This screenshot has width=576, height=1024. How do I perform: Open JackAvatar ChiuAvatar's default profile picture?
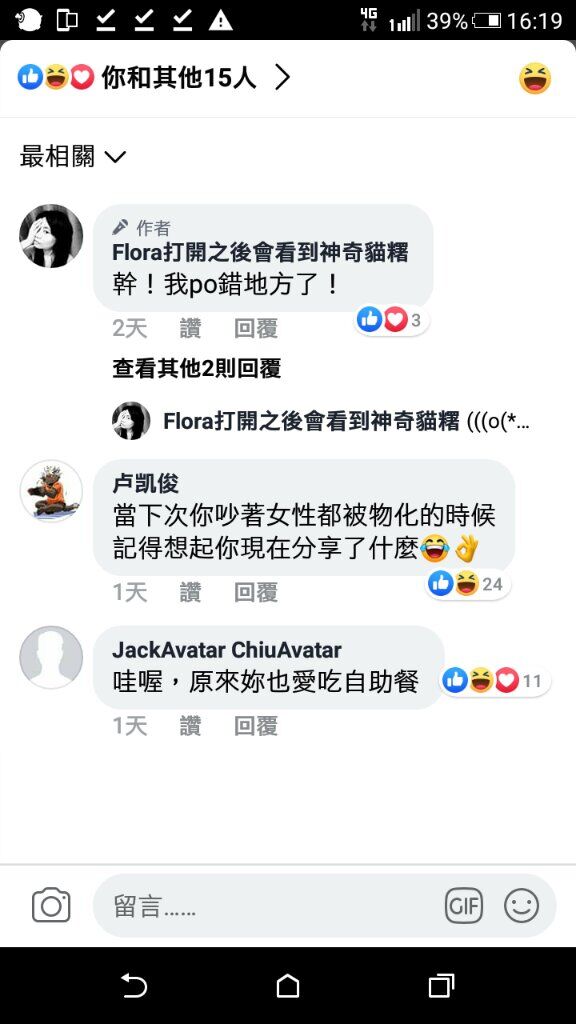coord(51,658)
